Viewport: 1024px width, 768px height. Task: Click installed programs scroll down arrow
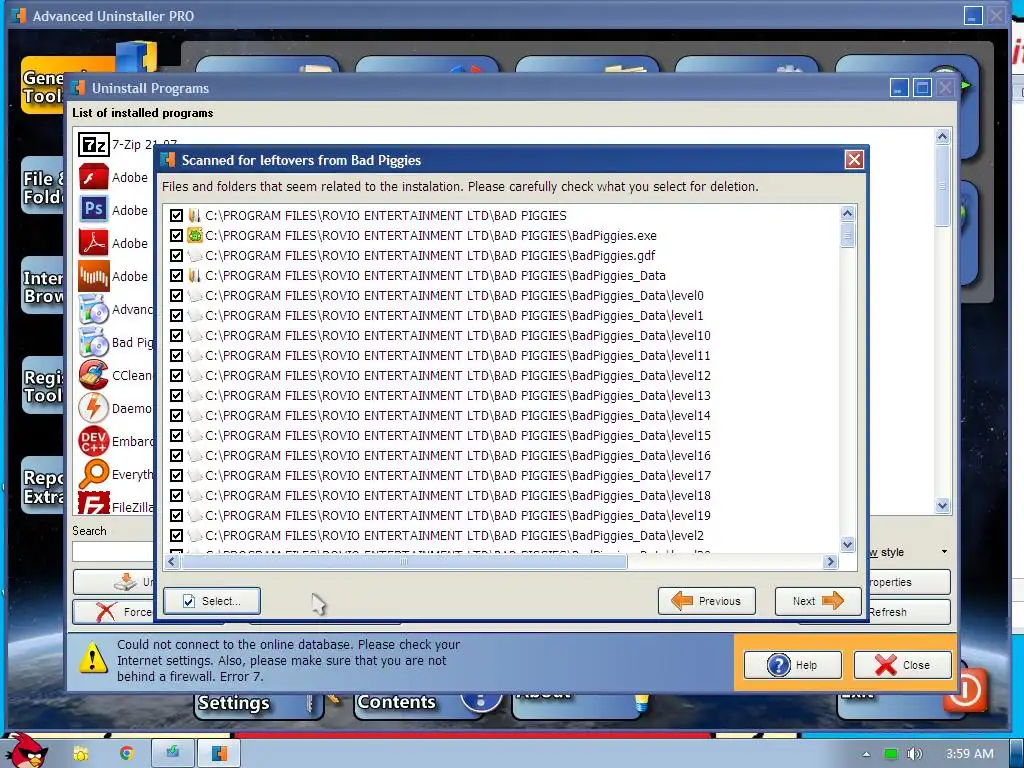[x=942, y=505]
